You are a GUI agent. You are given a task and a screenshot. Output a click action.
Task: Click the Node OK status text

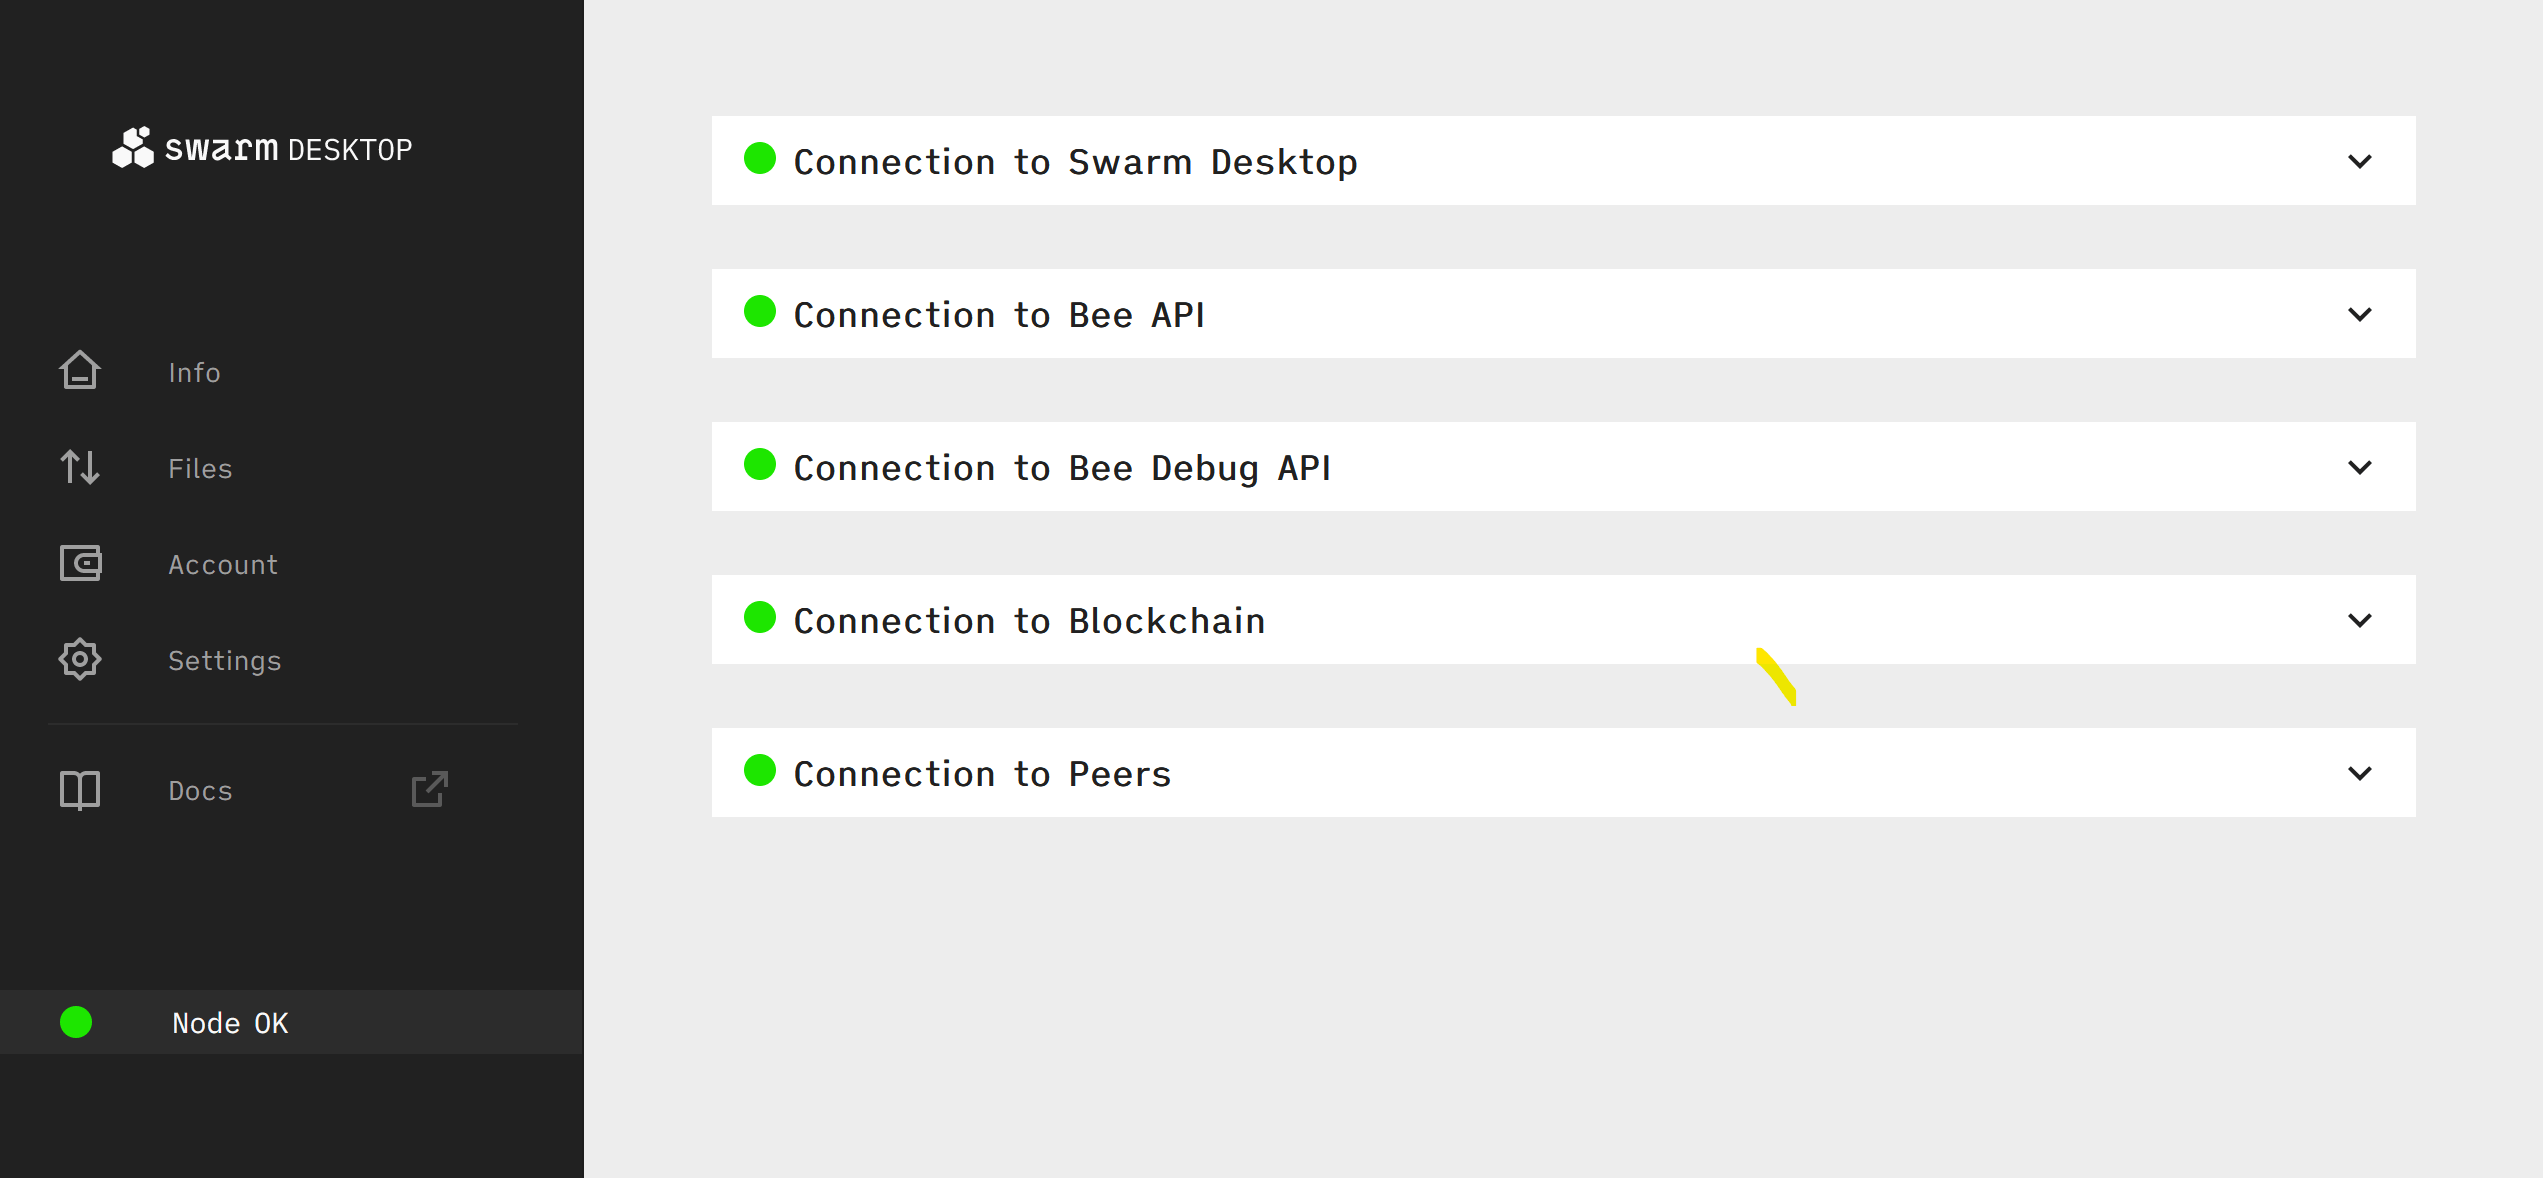pyautogui.click(x=230, y=1023)
